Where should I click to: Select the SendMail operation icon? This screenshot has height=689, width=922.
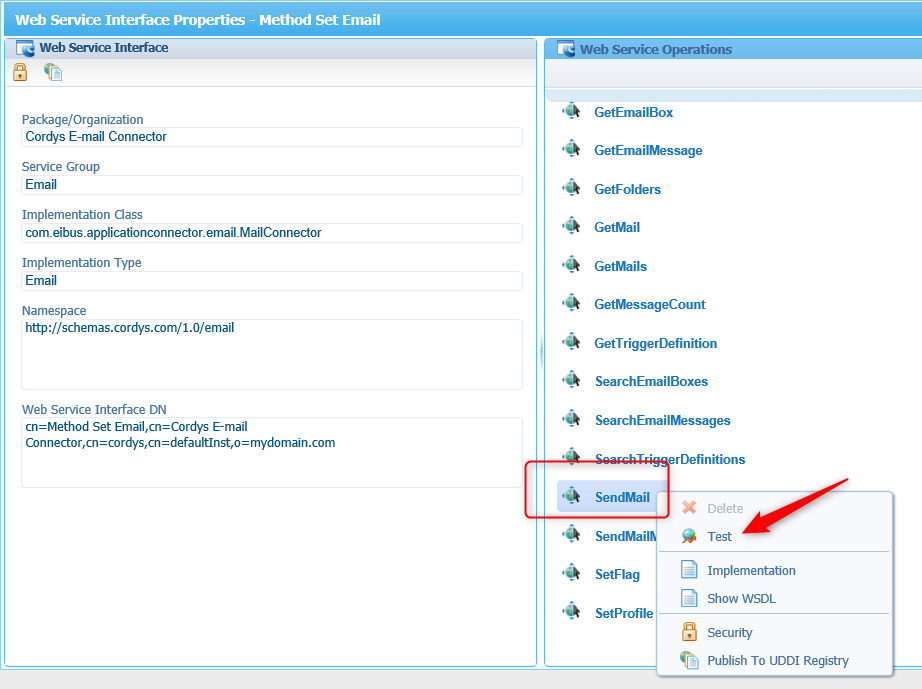(x=572, y=496)
